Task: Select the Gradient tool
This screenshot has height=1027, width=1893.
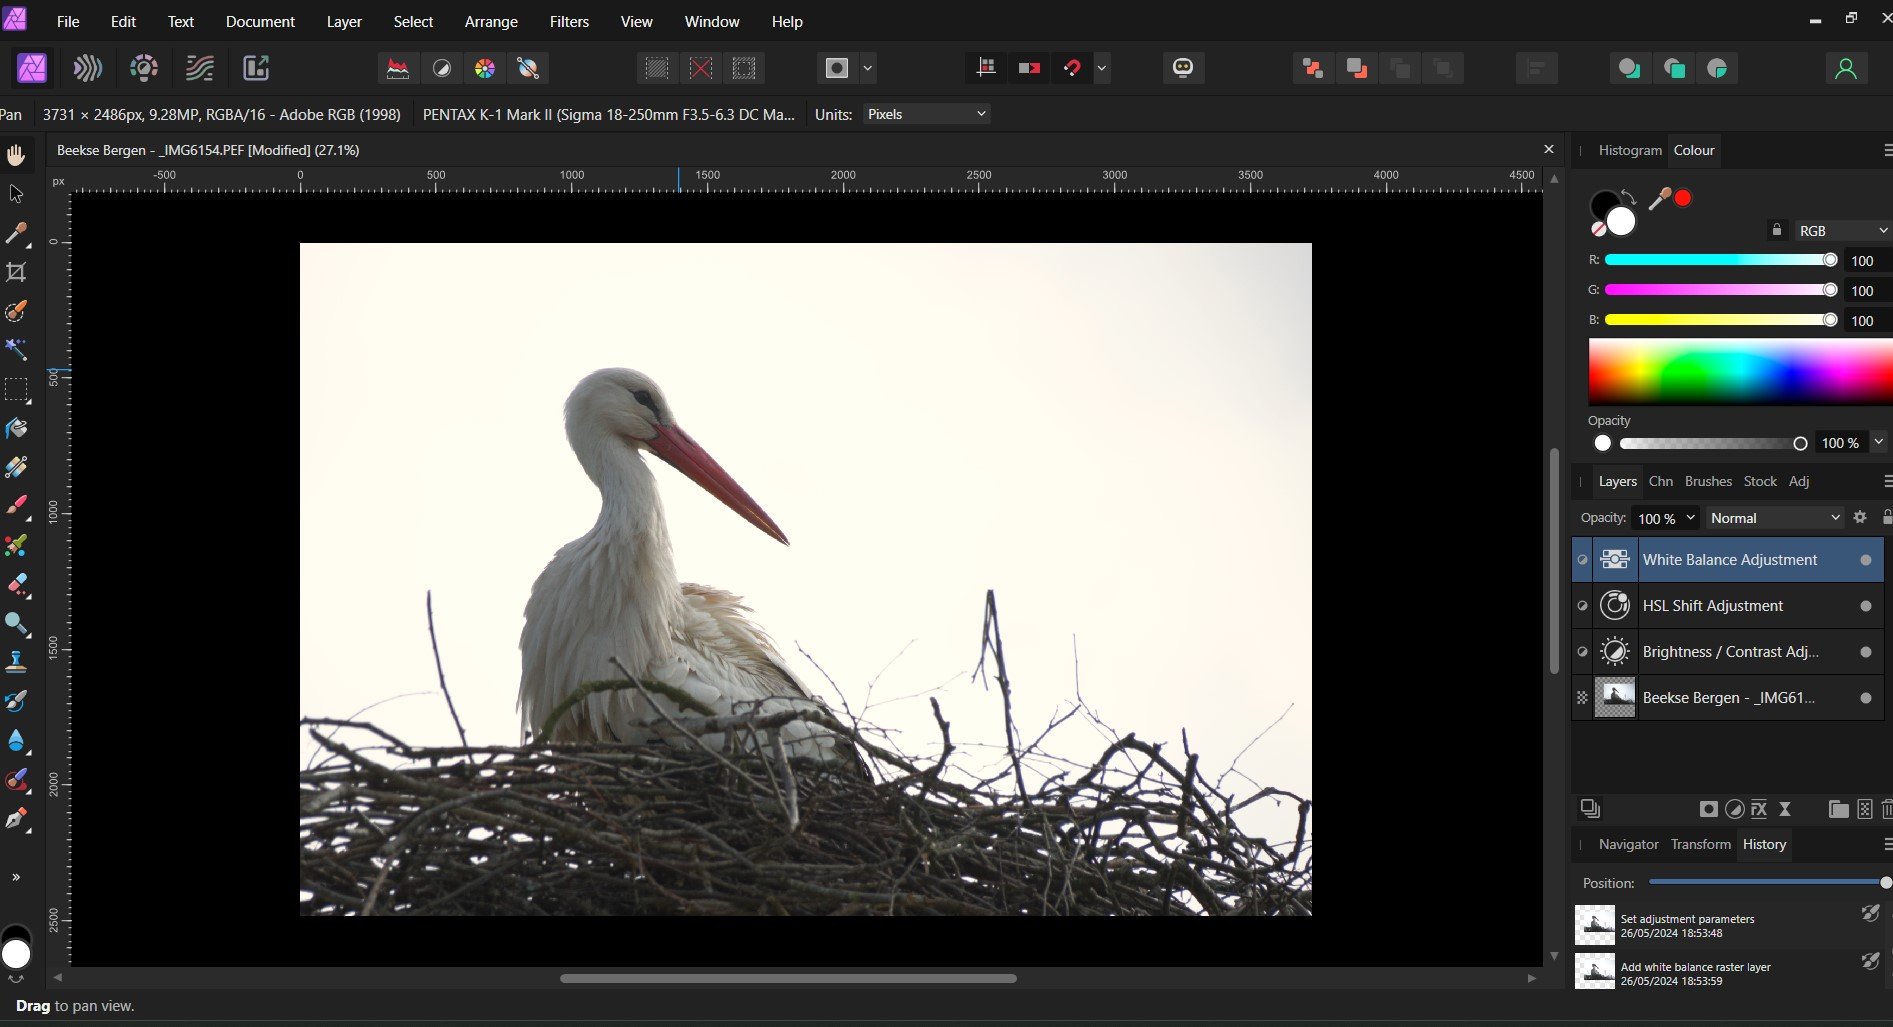Action: click(16, 467)
